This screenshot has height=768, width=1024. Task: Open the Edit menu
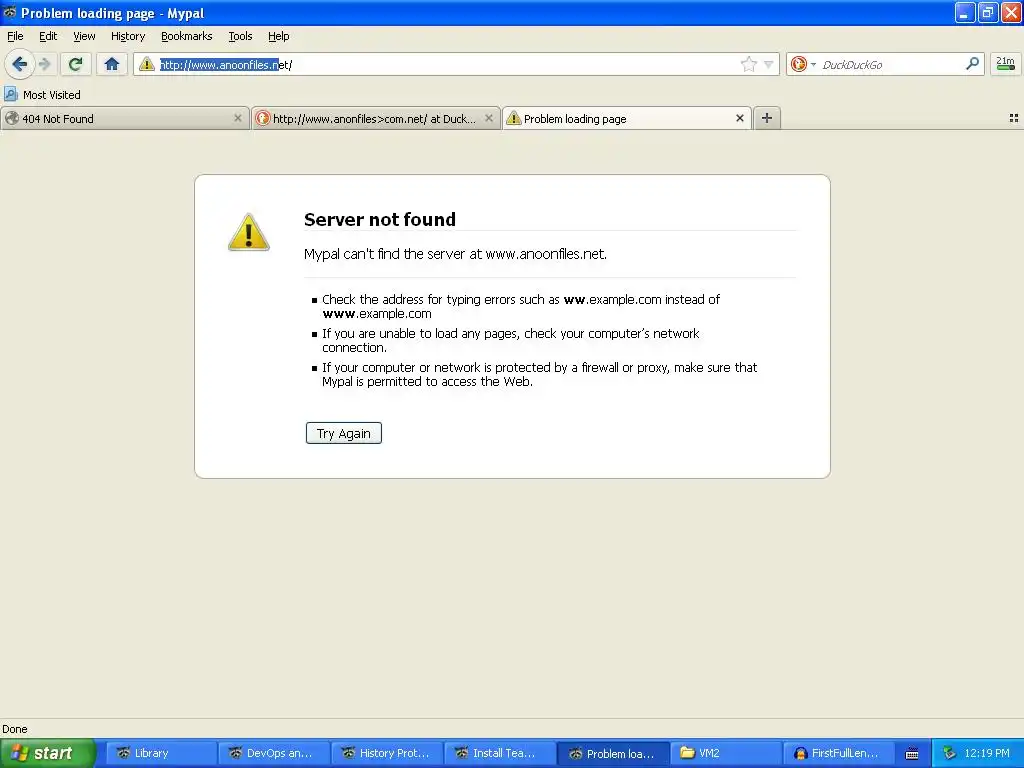[x=48, y=36]
